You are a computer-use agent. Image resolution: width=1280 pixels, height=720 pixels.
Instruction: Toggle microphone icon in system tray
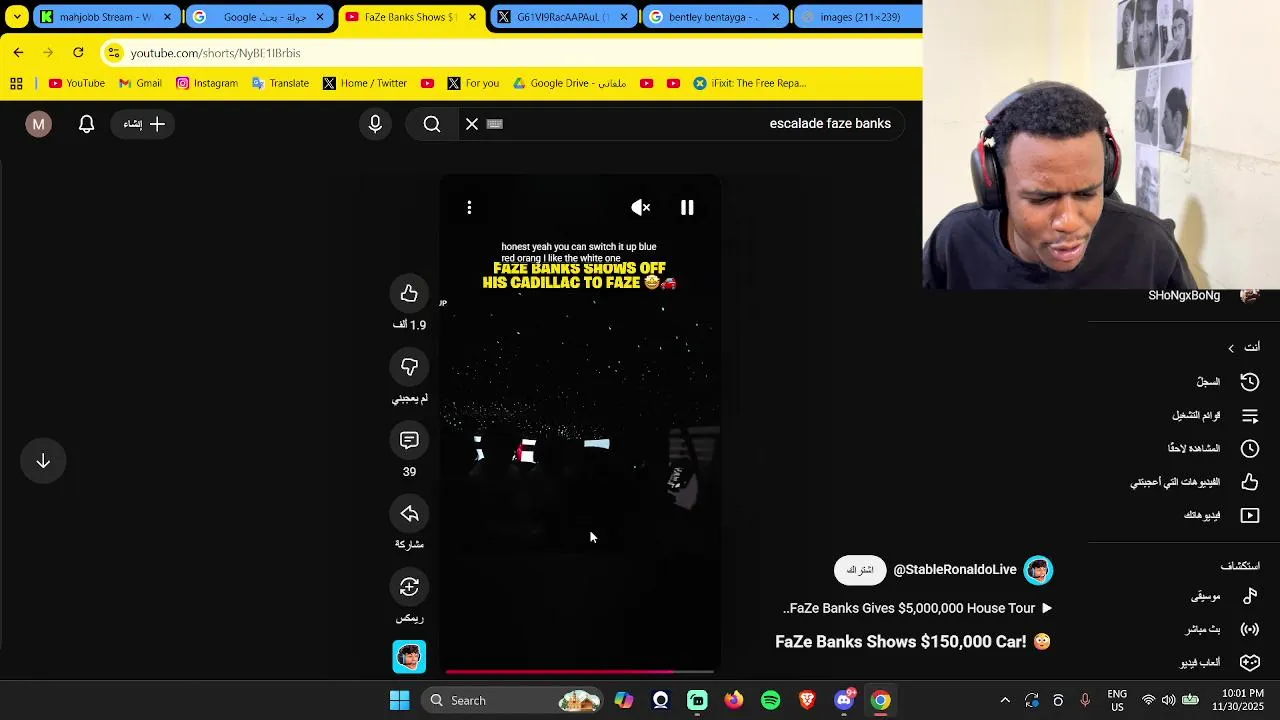coord(1085,700)
